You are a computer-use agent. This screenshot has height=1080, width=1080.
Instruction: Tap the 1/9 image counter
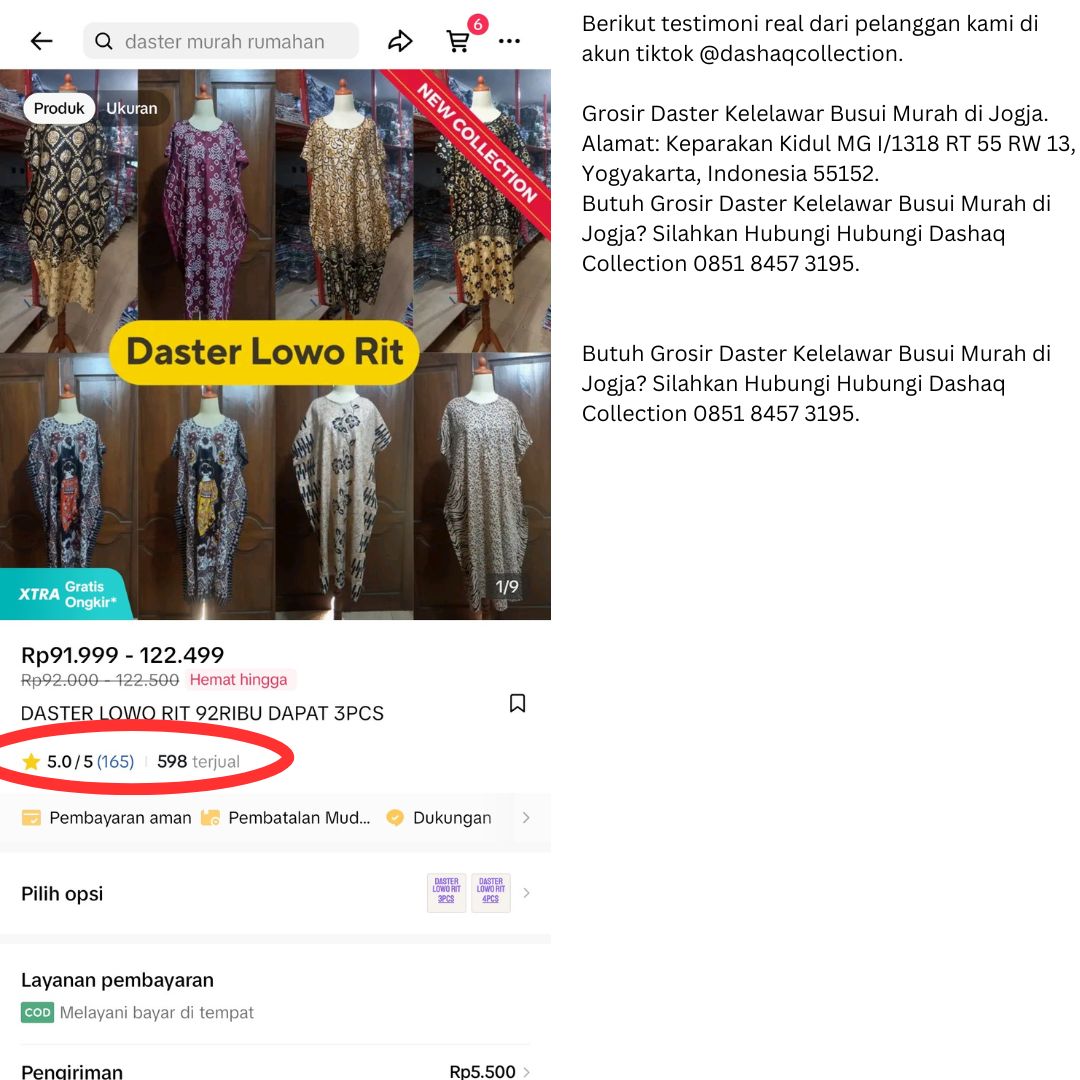[x=507, y=587]
